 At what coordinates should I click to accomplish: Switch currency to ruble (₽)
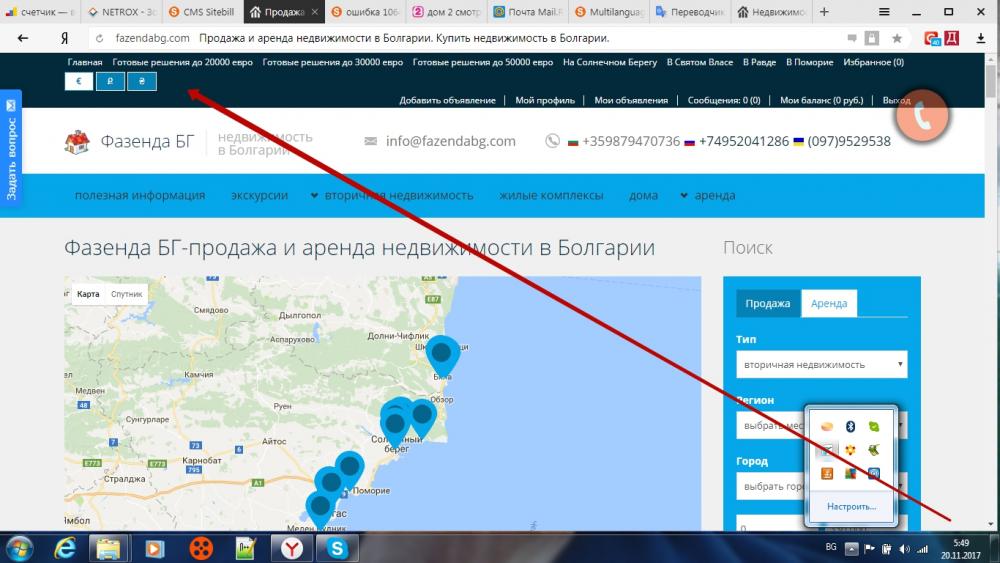coord(110,81)
